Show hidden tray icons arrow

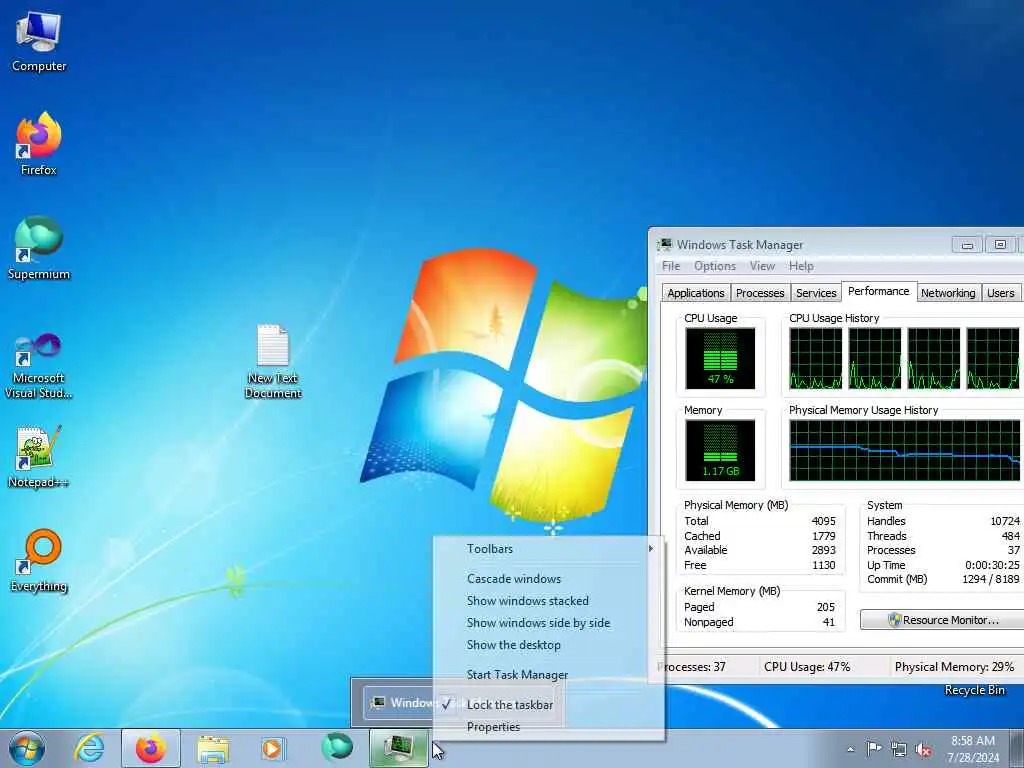pyautogui.click(x=850, y=749)
